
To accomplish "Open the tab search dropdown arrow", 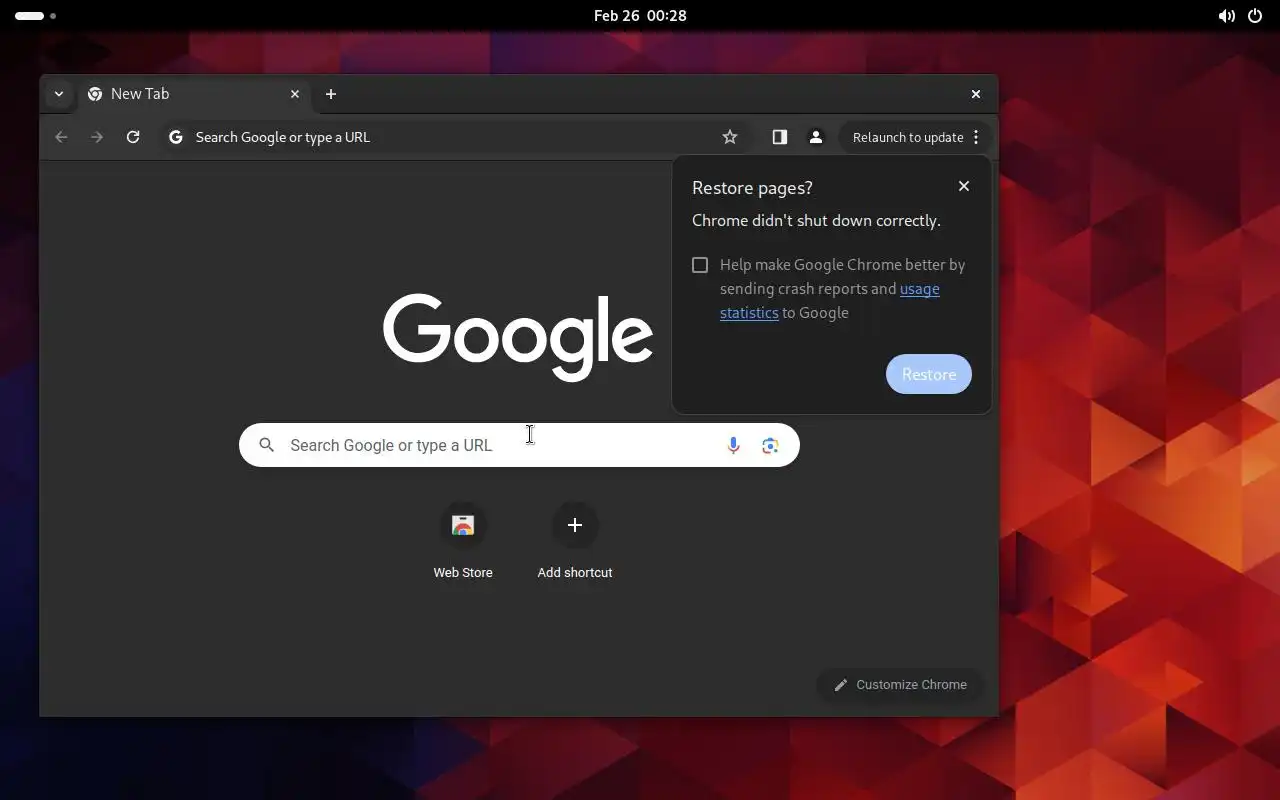I will point(59,94).
